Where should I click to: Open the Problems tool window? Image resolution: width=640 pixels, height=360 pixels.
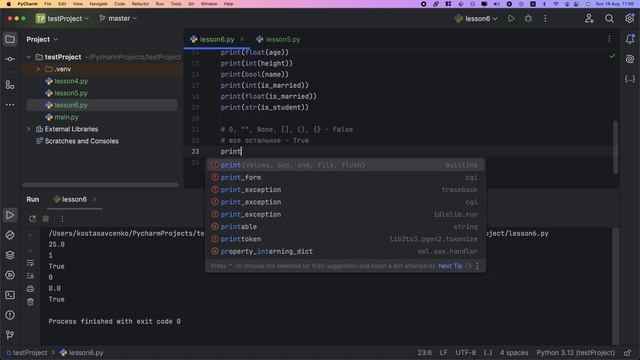[x=10, y=315]
